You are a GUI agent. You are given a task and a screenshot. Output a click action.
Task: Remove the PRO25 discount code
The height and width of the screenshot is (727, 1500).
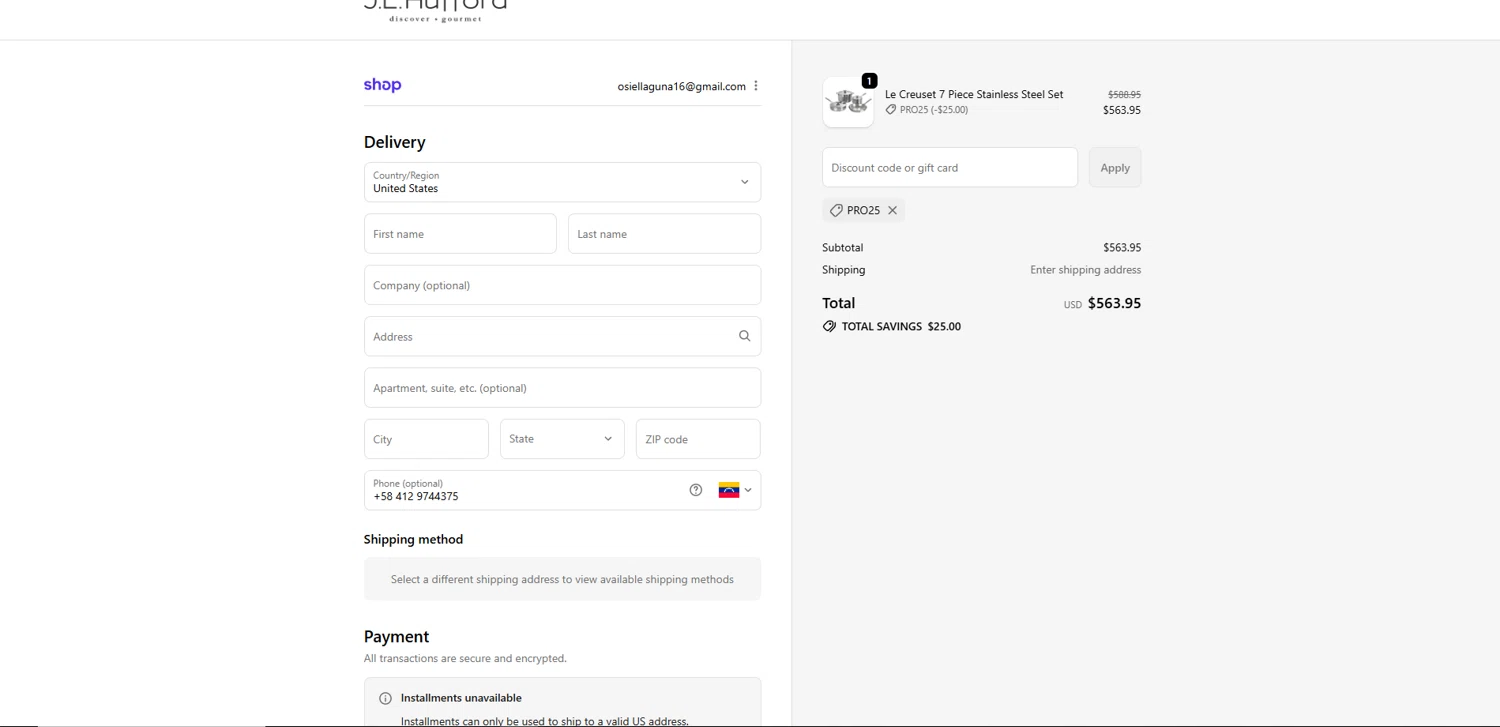tap(893, 210)
